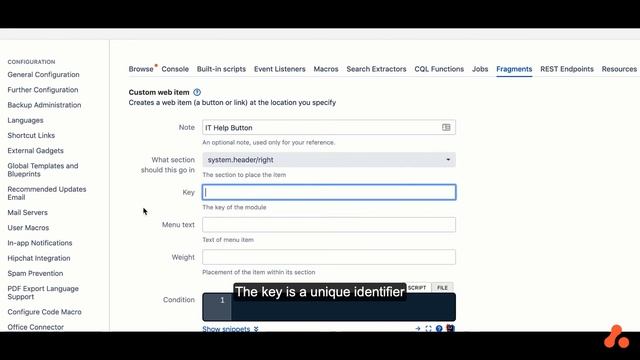Go to Mail Servers
Image resolution: width=640 pixels, height=360 pixels.
tap(27, 213)
